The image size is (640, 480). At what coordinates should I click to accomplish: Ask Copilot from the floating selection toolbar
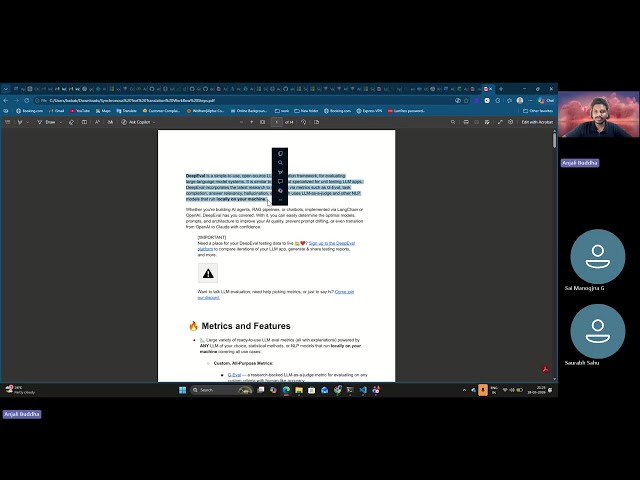[280, 191]
